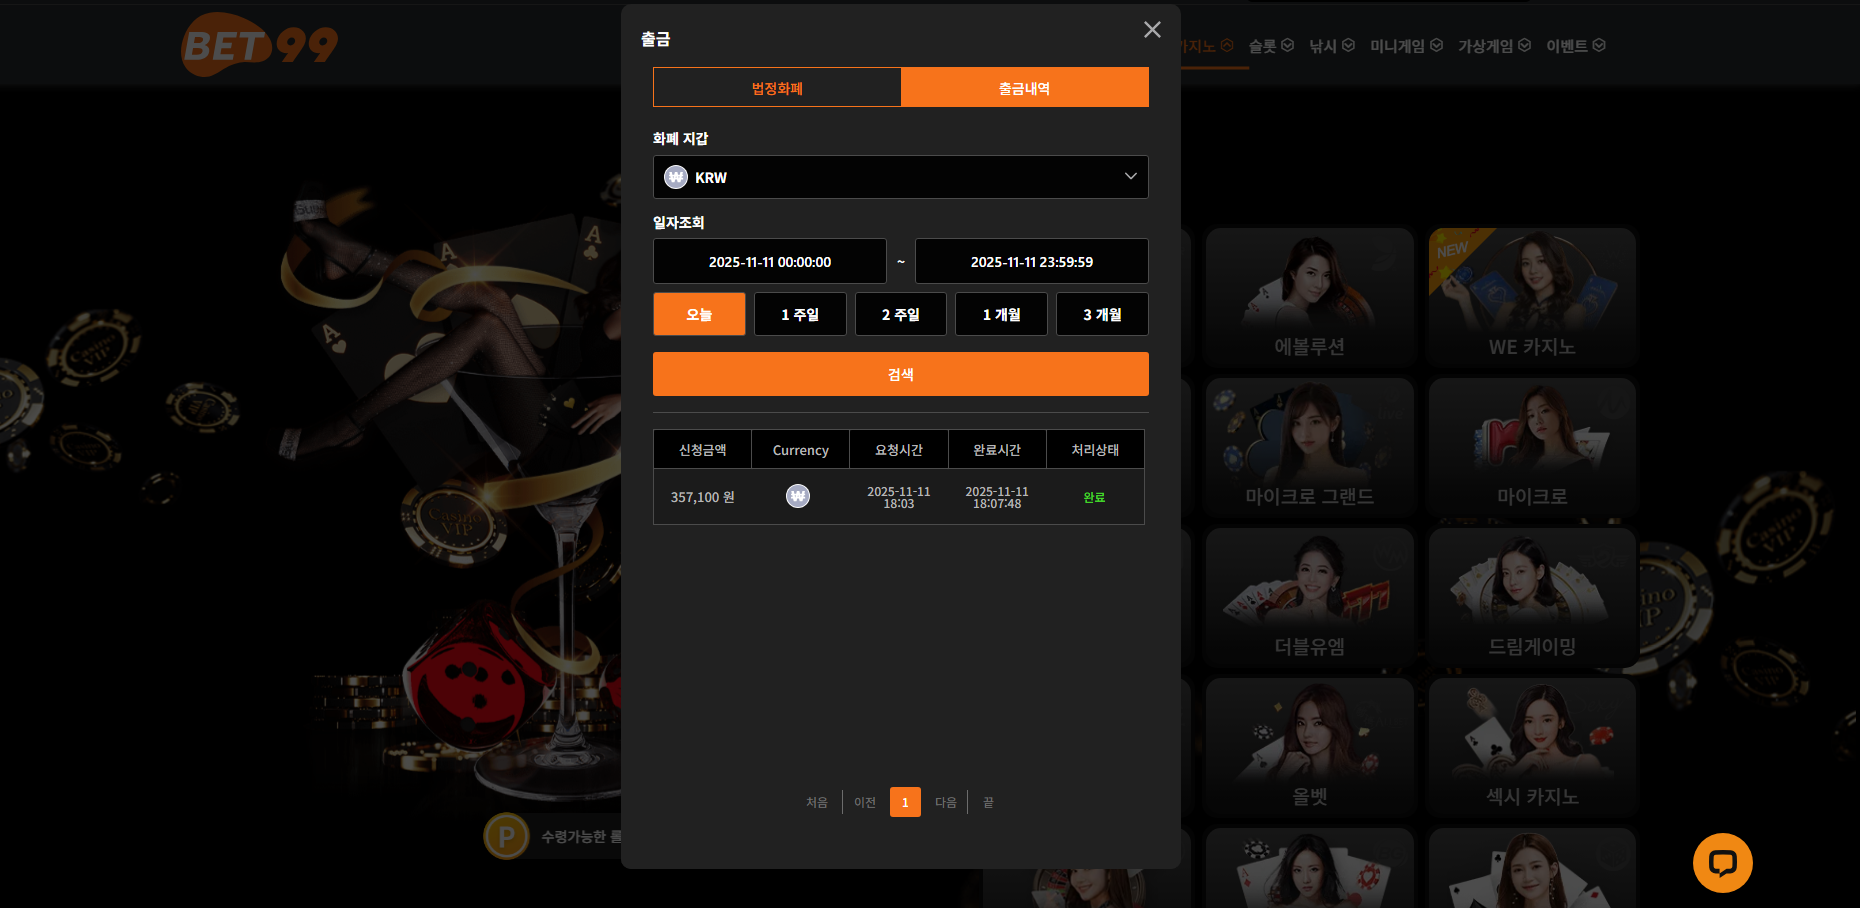The height and width of the screenshot is (908, 1860).
Task: Click the P points coin icon
Action: tap(507, 836)
